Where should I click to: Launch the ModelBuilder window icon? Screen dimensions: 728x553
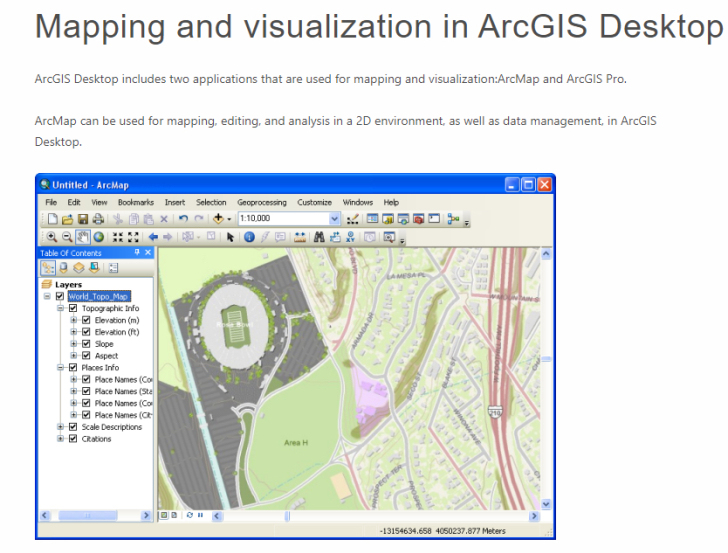pyautogui.click(x=453, y=219)
